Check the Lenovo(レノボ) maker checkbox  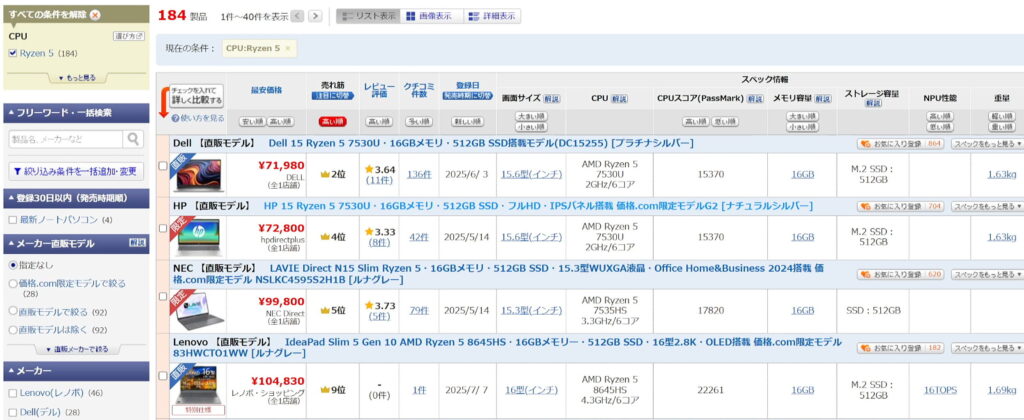tap(12, 393)
